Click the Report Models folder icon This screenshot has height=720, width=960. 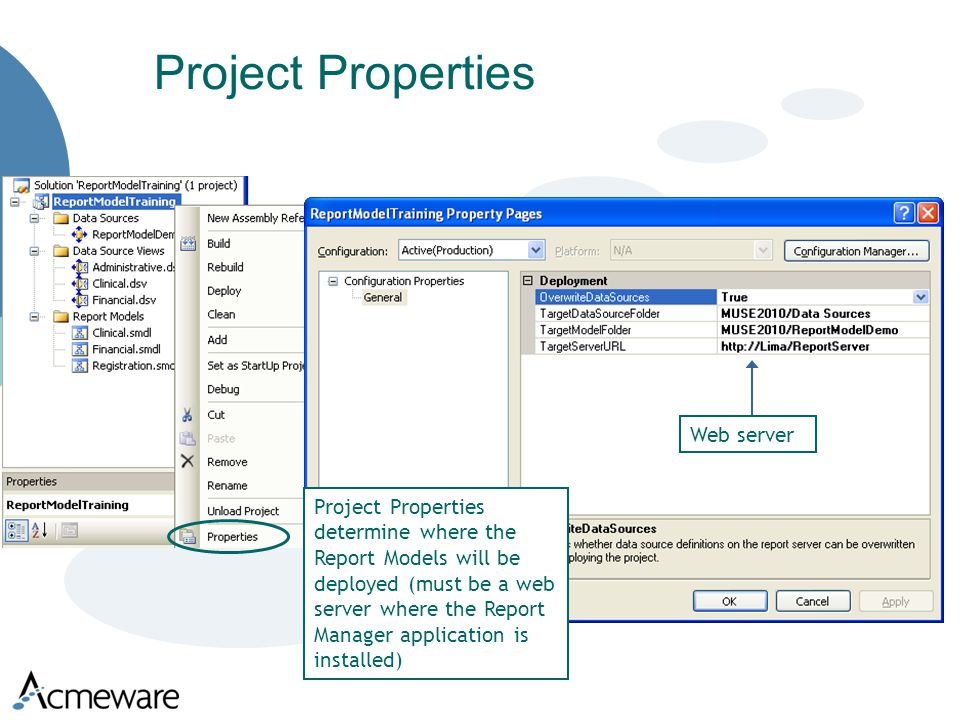[61, 317]
